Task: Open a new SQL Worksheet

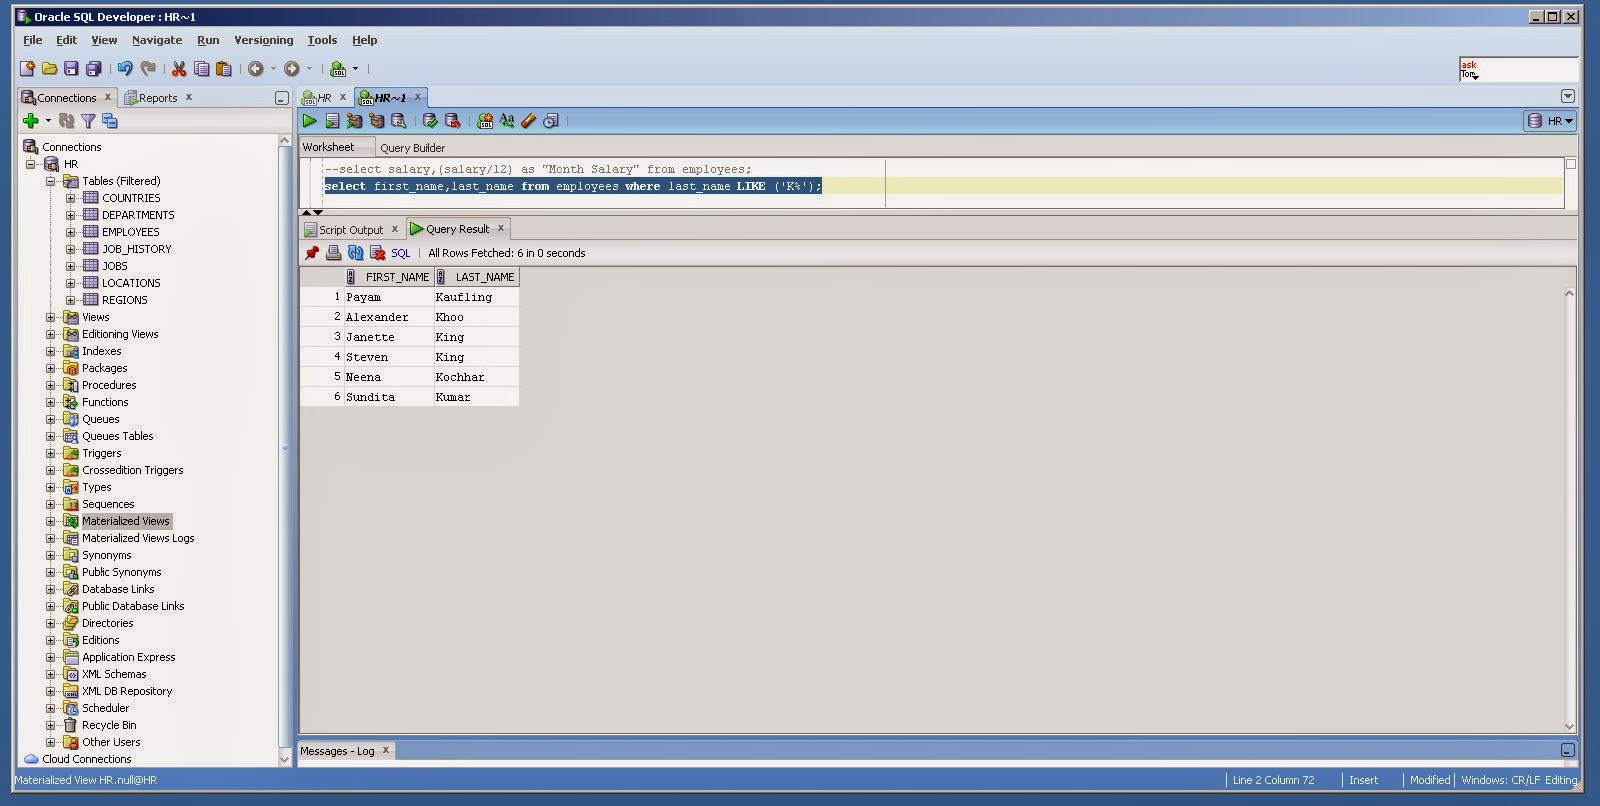Action: click(x=338, y=69)
